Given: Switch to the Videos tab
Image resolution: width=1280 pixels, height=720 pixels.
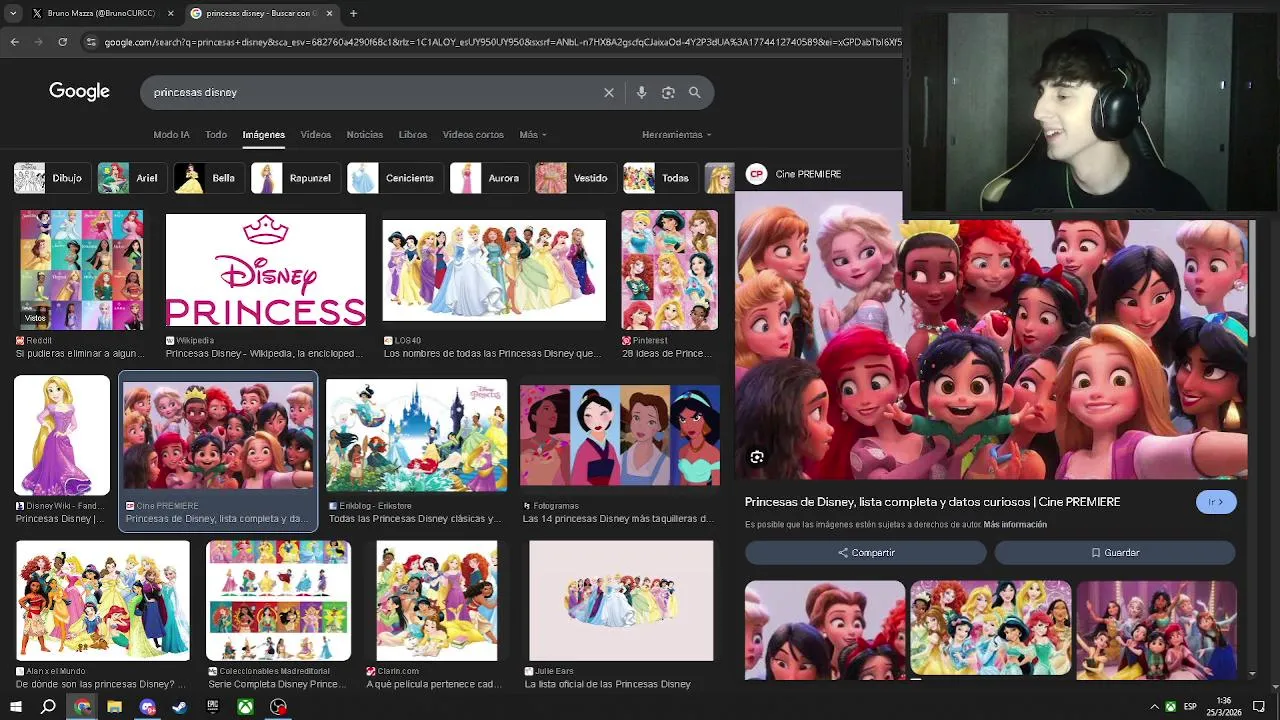Looking at the screenshot, I should coord(316,135).
